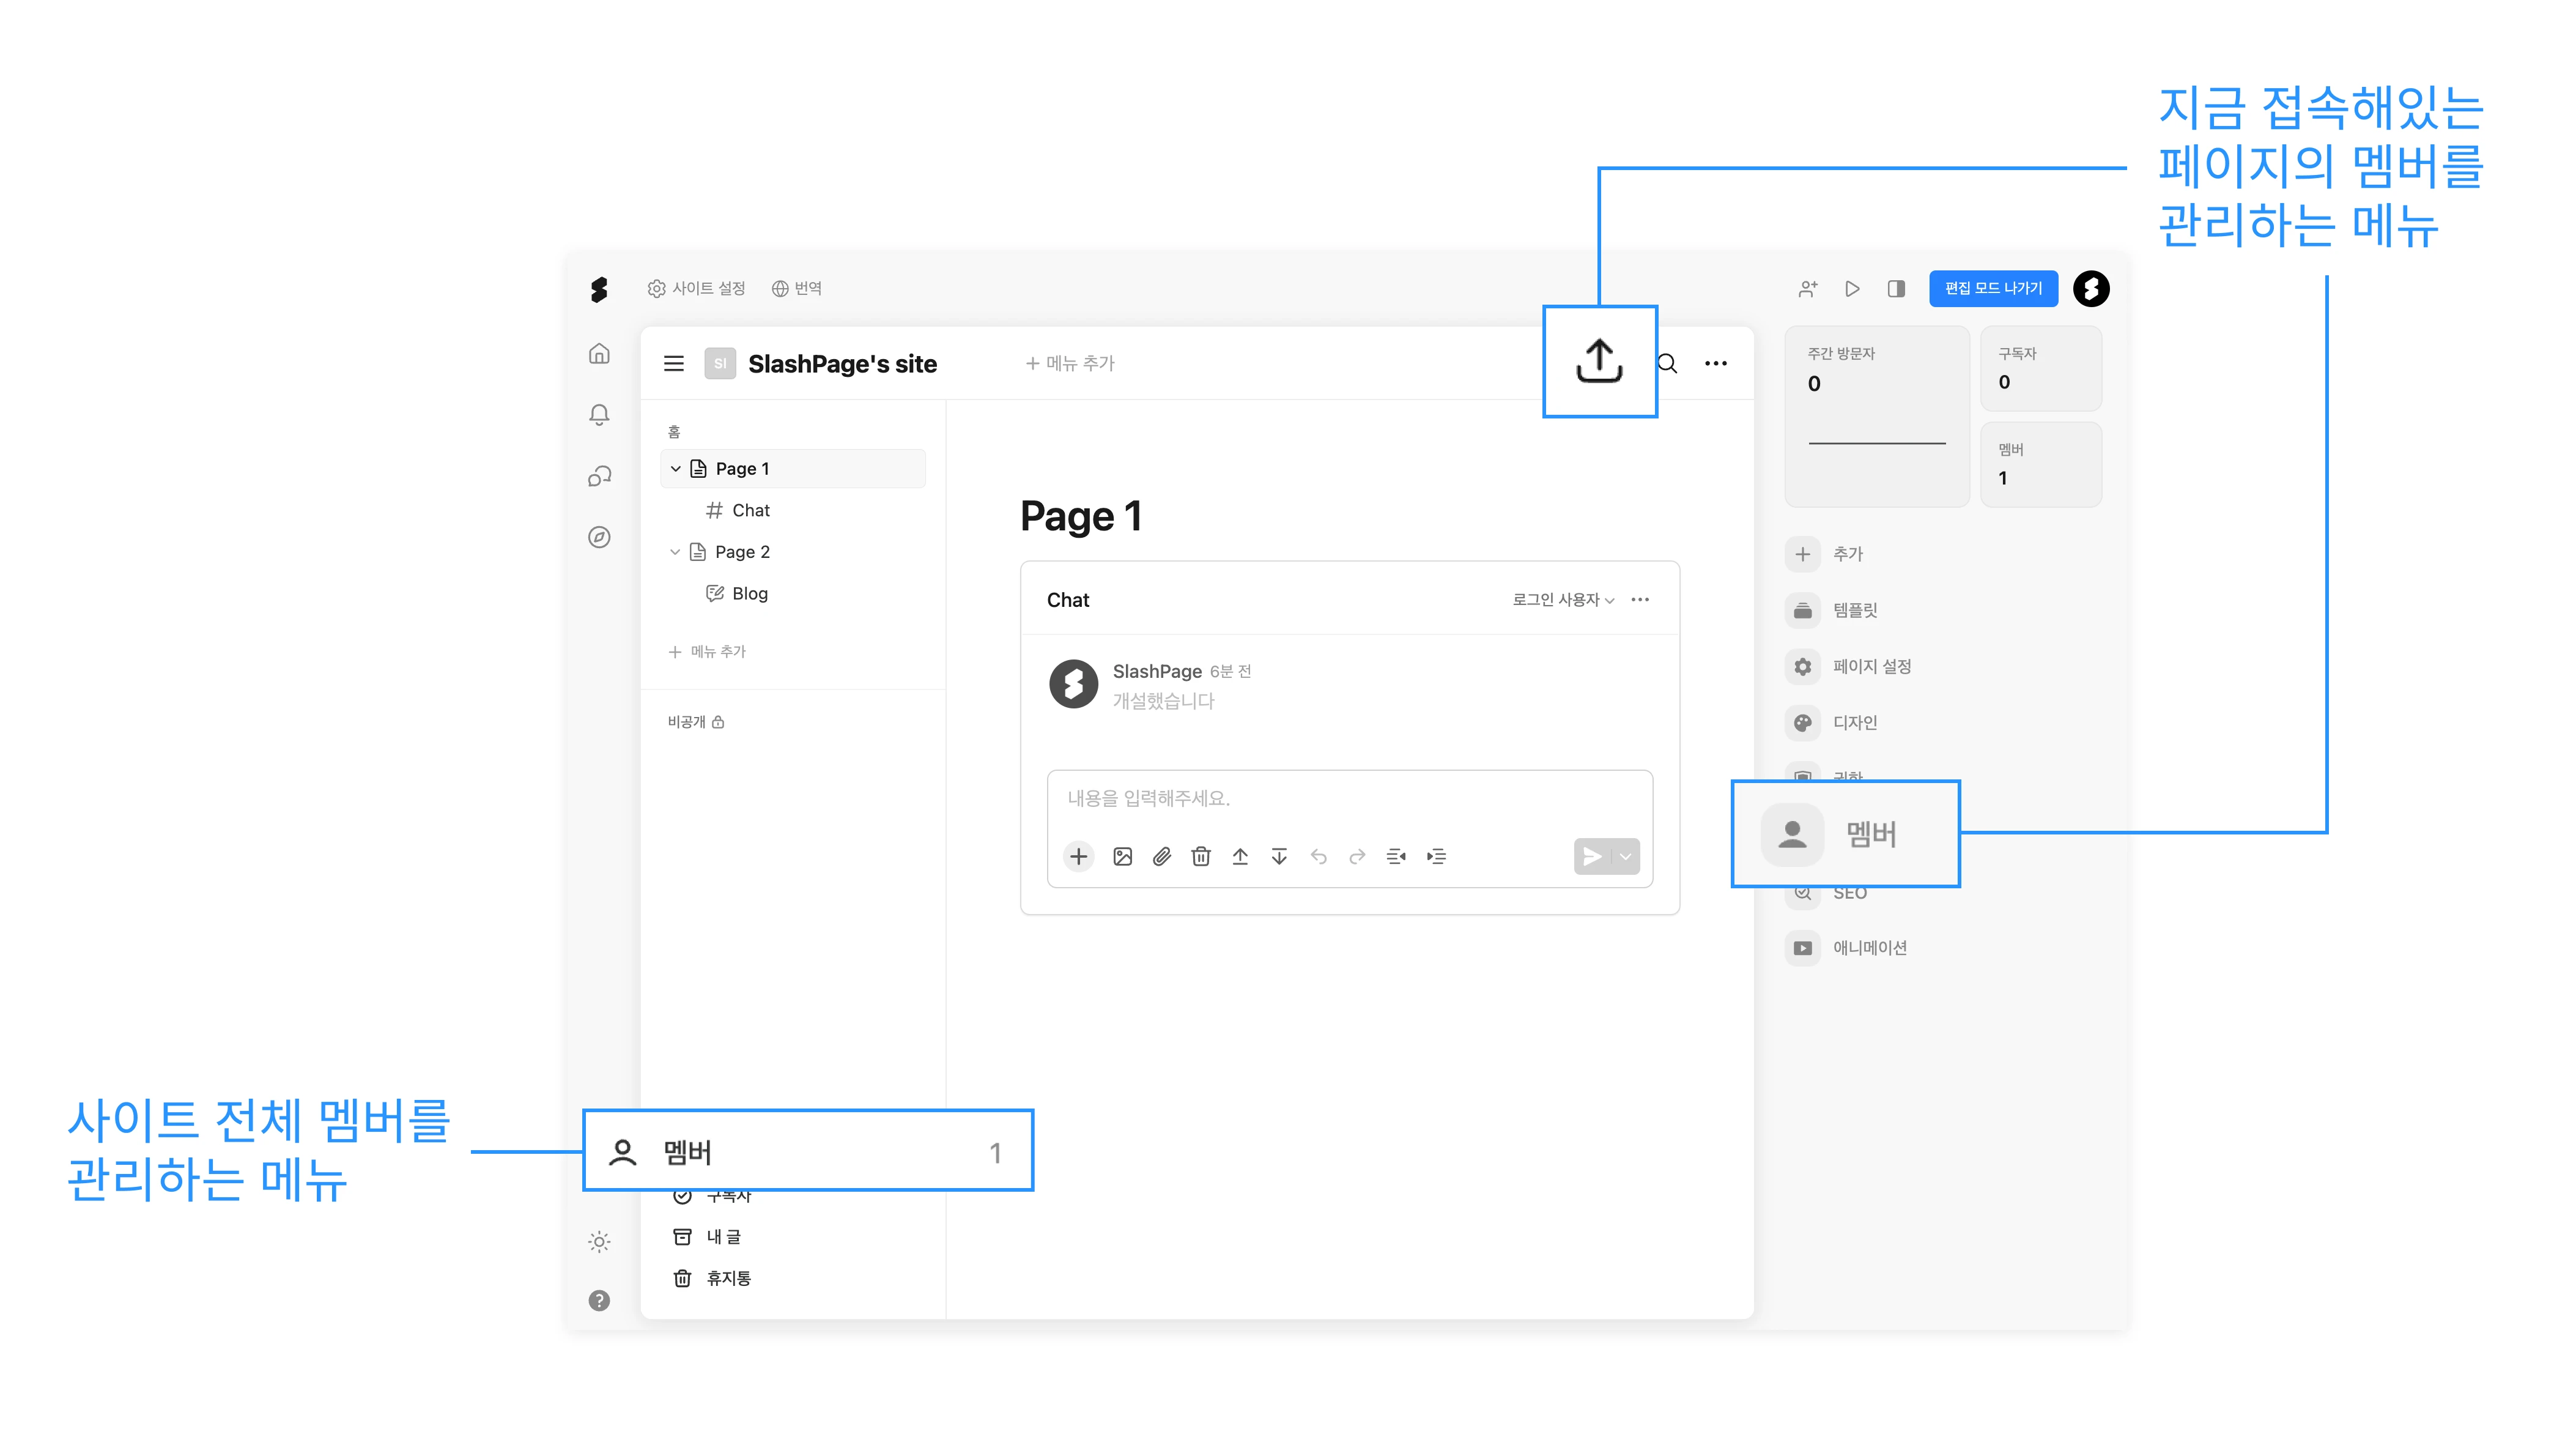Select Page 1 in the sidebar tree
2576x1445 pixels.
pyautogui.click(x=793, y=469)
